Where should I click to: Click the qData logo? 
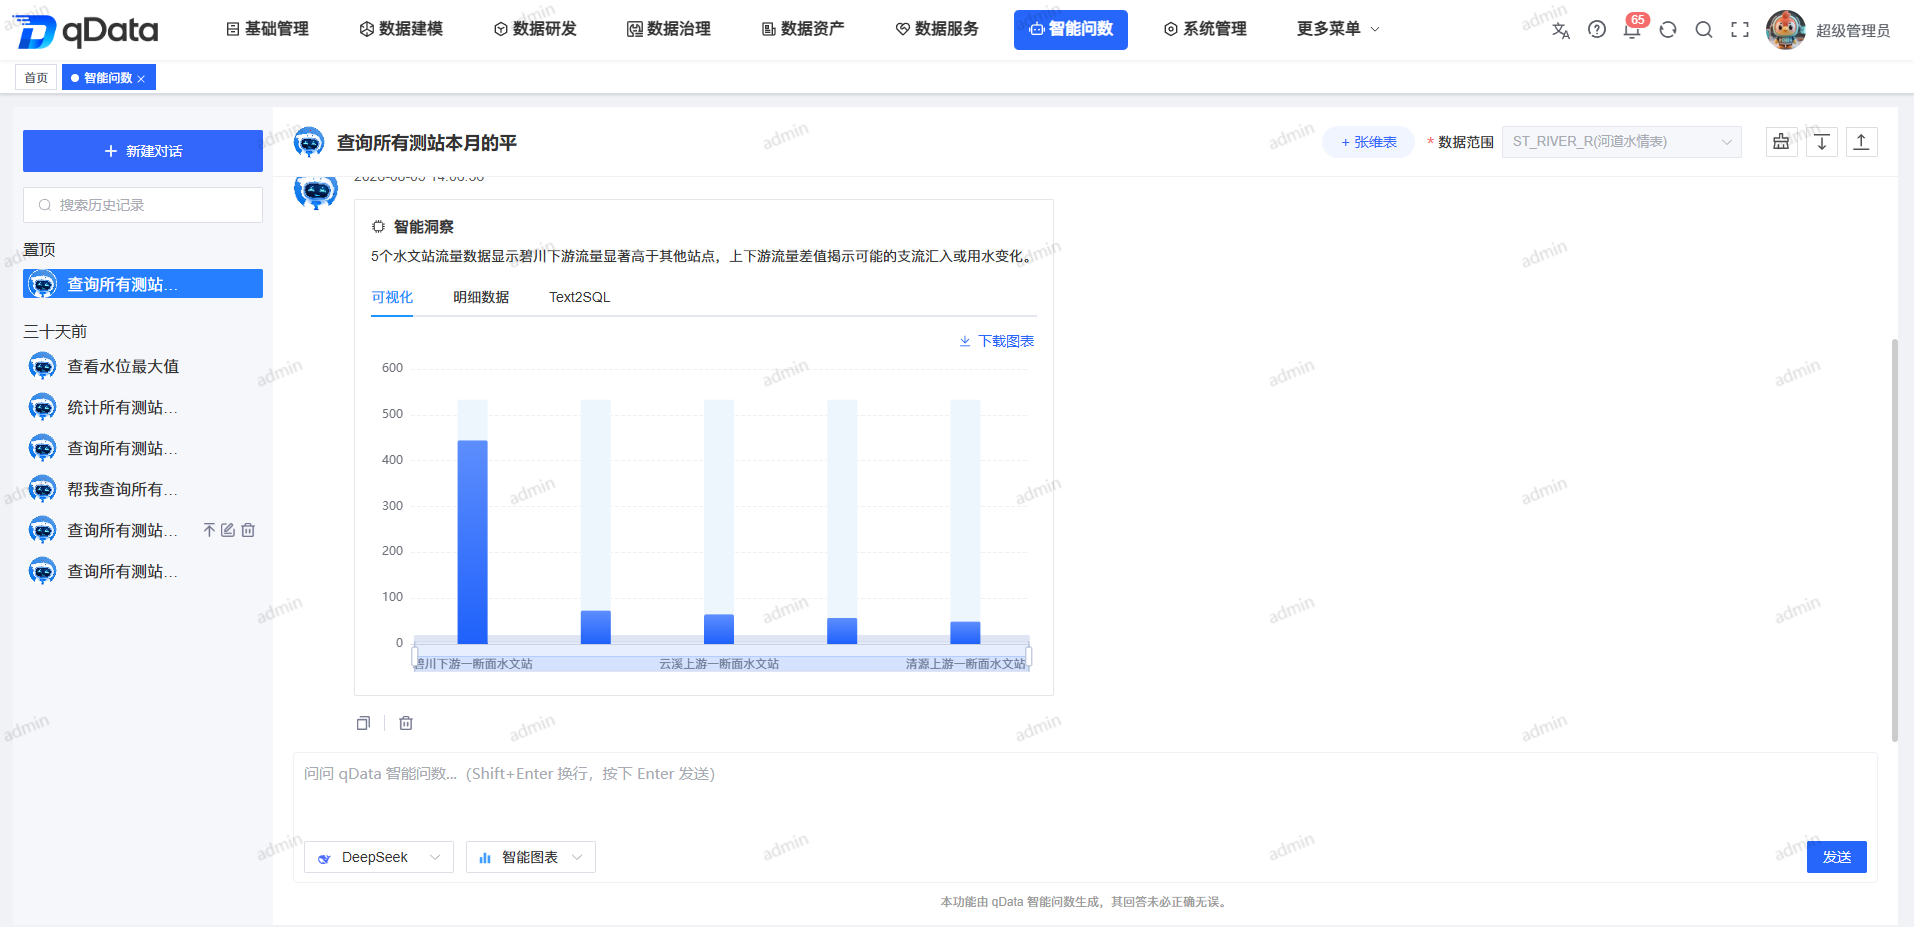point(88,31)
